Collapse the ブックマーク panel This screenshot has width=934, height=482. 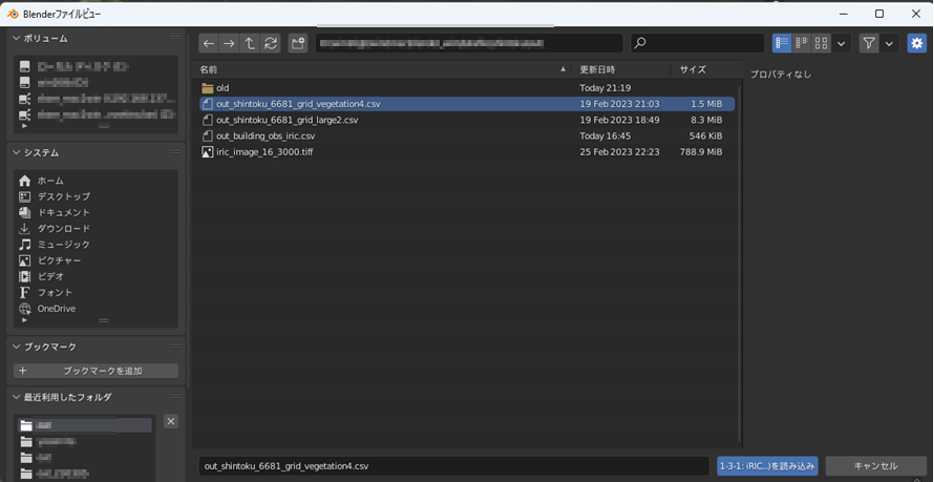(x=16, y=347)
